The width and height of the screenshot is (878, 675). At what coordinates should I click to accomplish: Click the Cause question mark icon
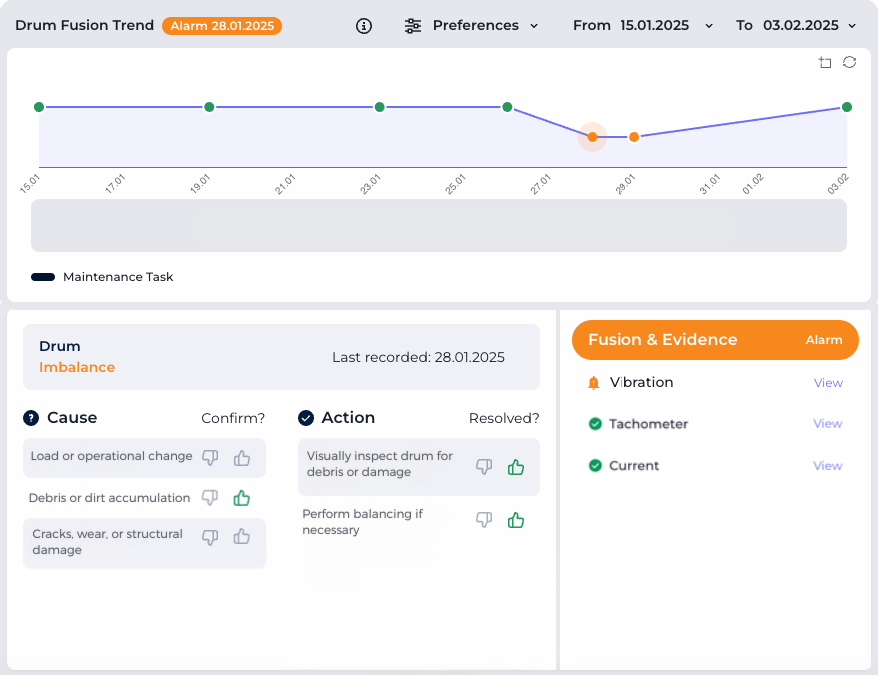click(31, 418)
